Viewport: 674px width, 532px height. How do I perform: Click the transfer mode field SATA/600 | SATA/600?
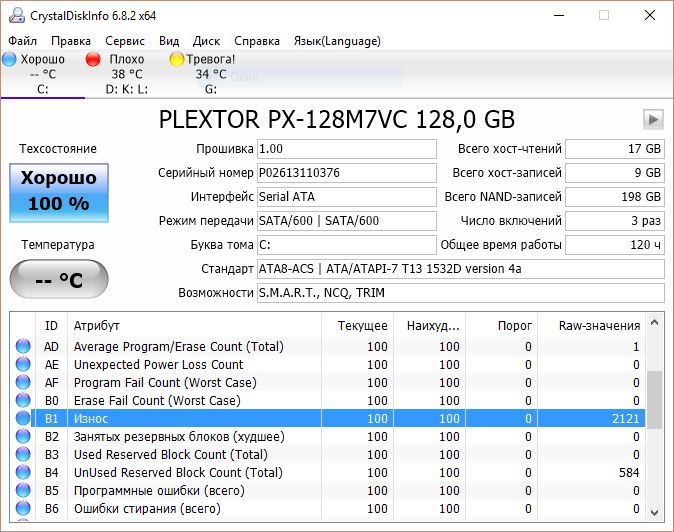point(347,221)
